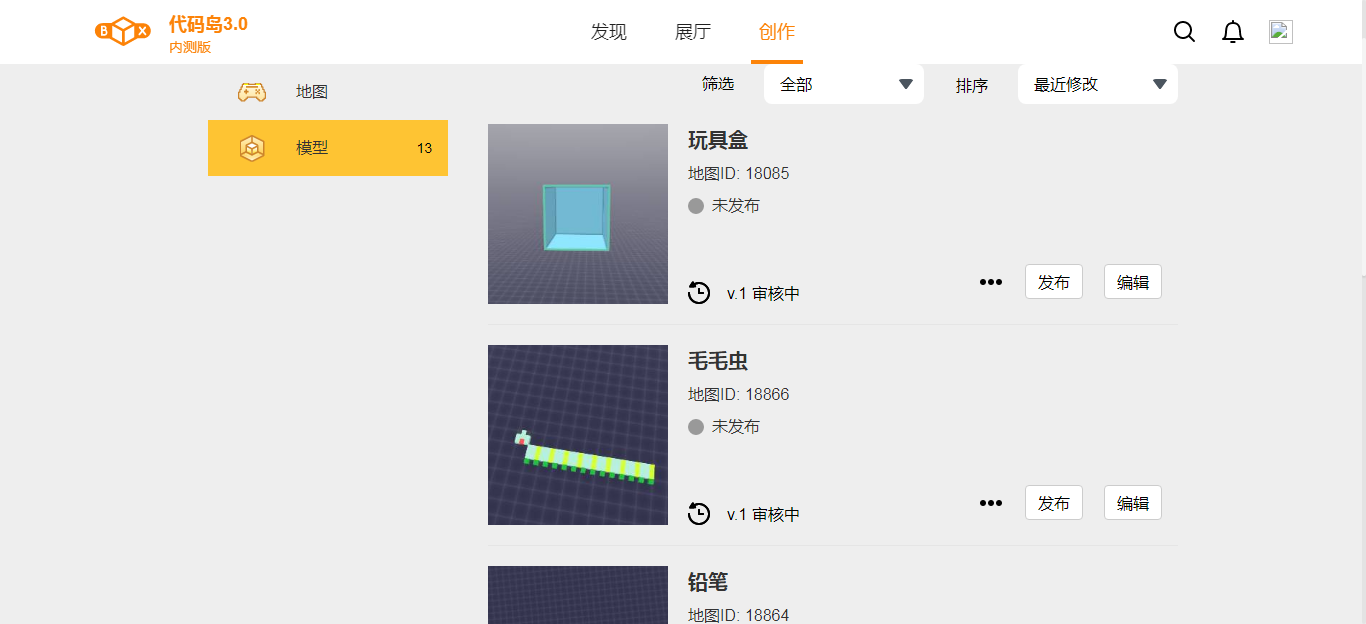
Task: Click 编辑 button for 玩具盒
Action: tap(1133, 282)
